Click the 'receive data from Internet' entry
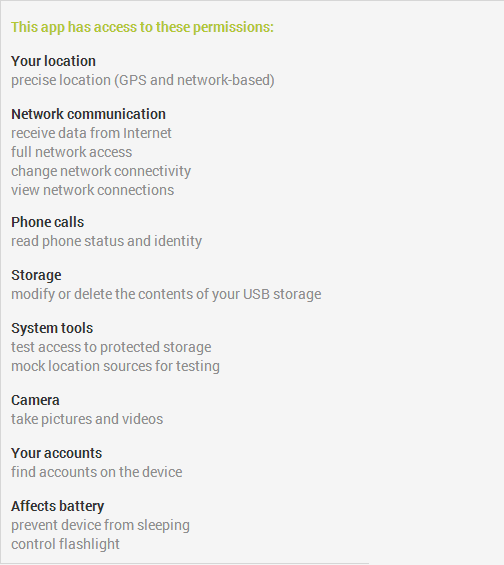The width and height of the screenshot is (504, 565). [x=91, y=133]
